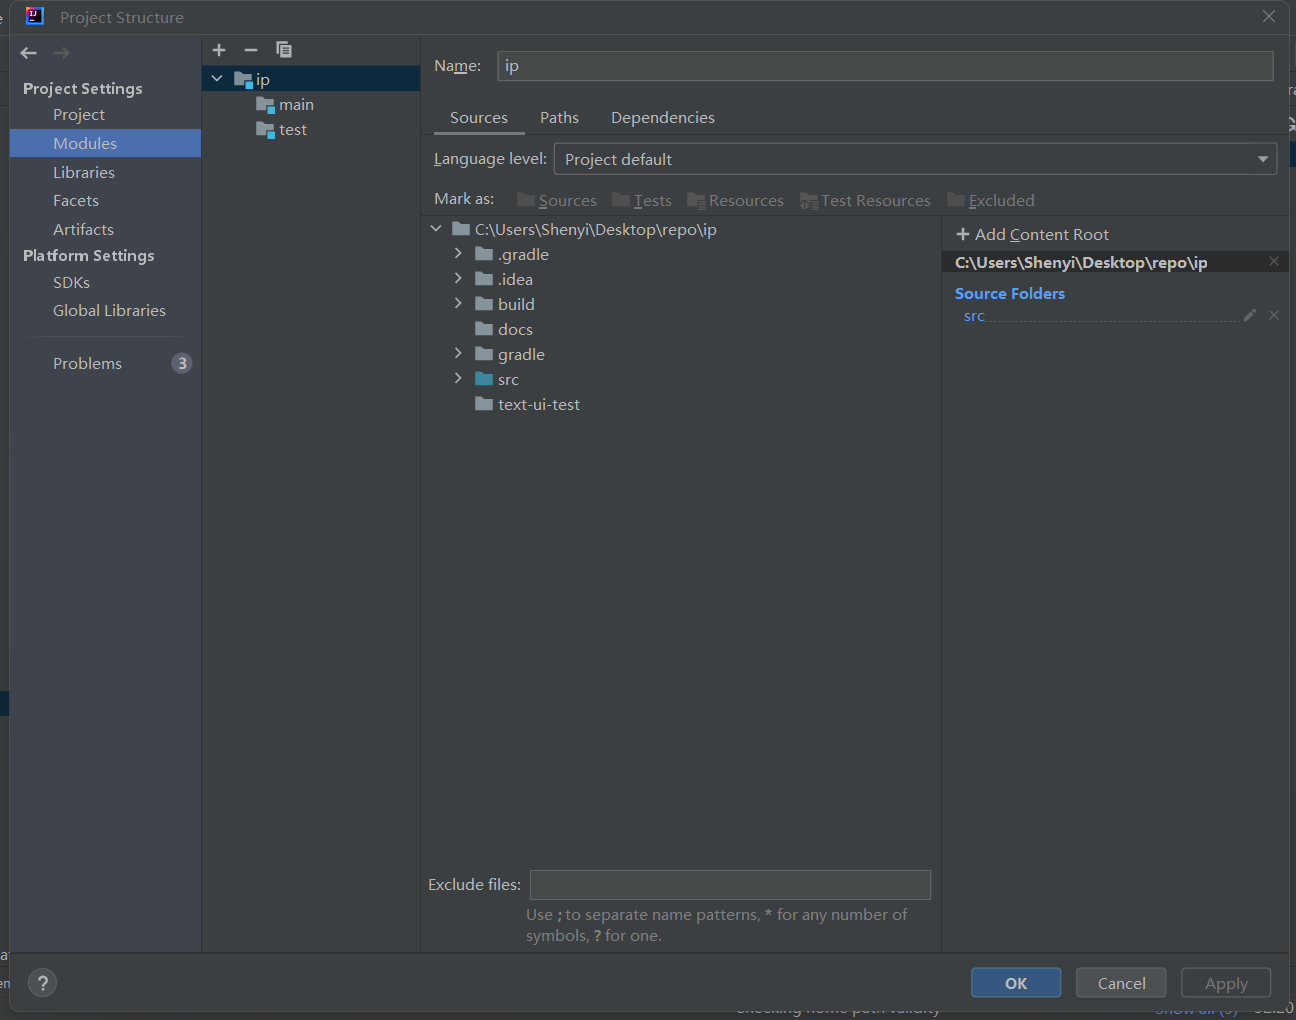This screenshot has width=1296, height=1020.
Task: Open help via the question mark icon
Action: click(42, 983)
